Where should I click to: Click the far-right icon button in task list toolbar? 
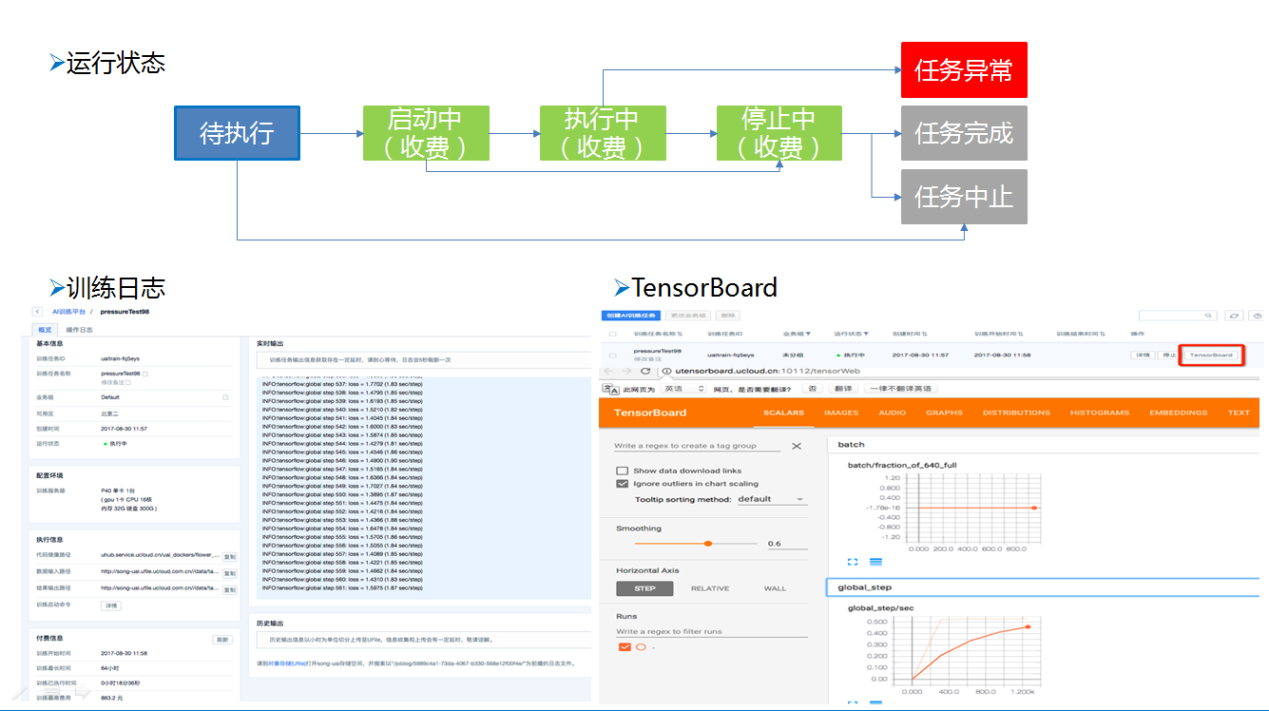click(1257, 315)
